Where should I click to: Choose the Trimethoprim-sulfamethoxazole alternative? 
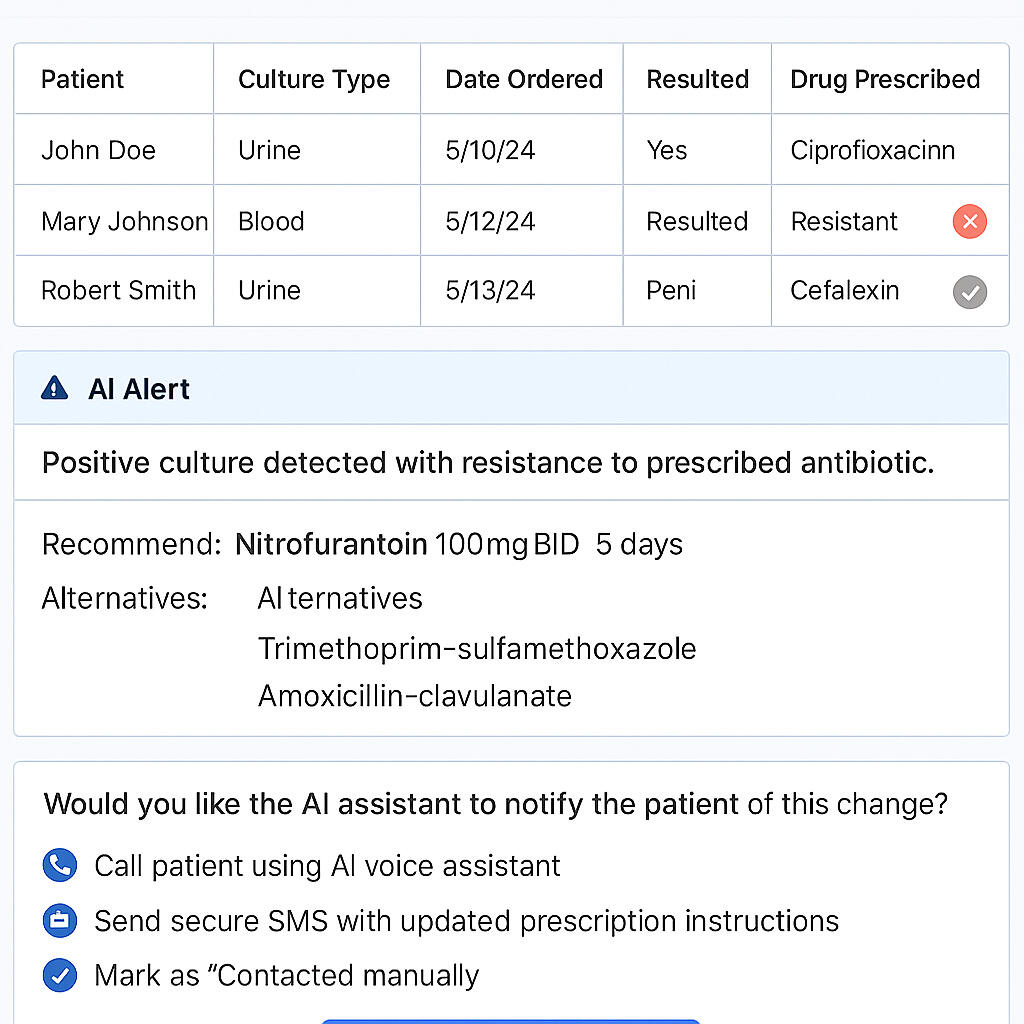[477, 648]
